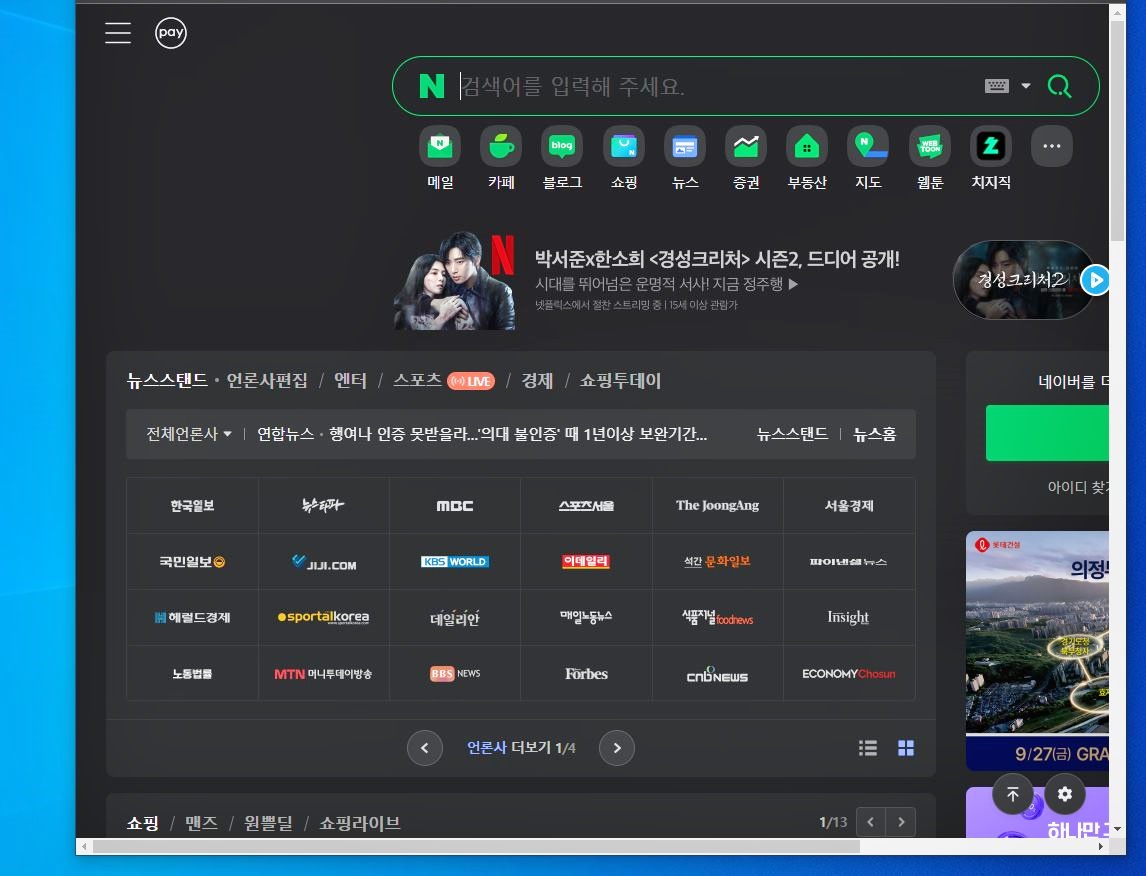Open the 치지직 shortcut
Viewport: 1146px width, 876px height.
click(x=991, y=159)
